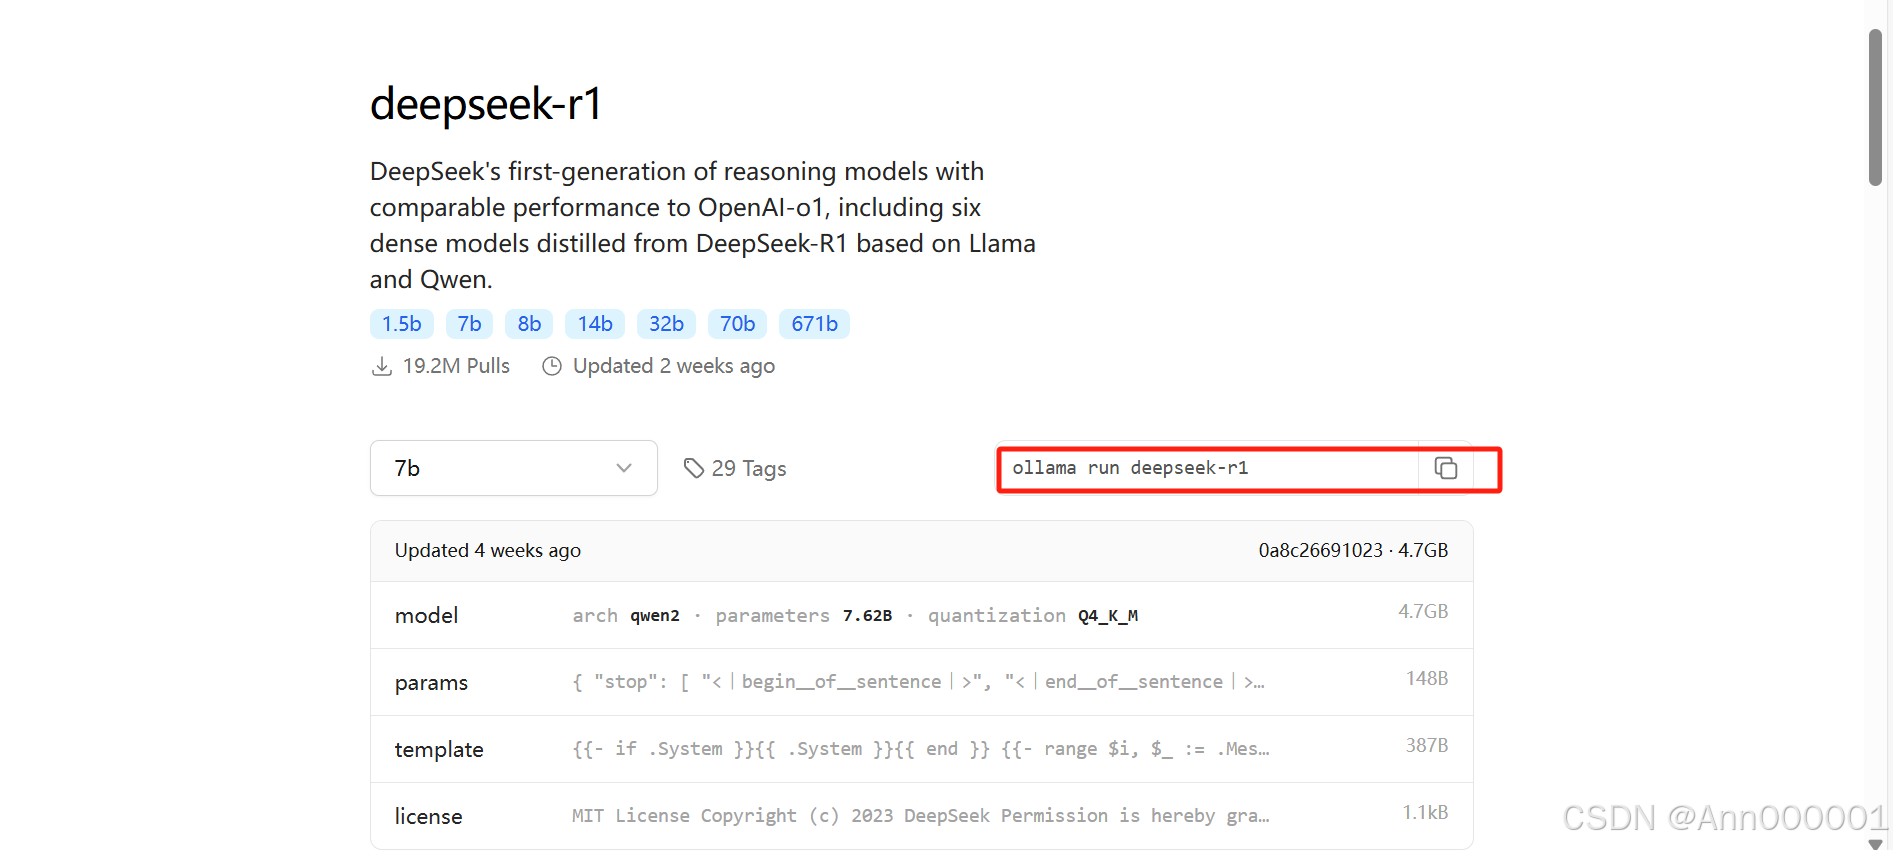Screen dimensions: 1893x850
Task: Copy the ollama run command
Action: pyautogui.click(x=1445, y=468)
